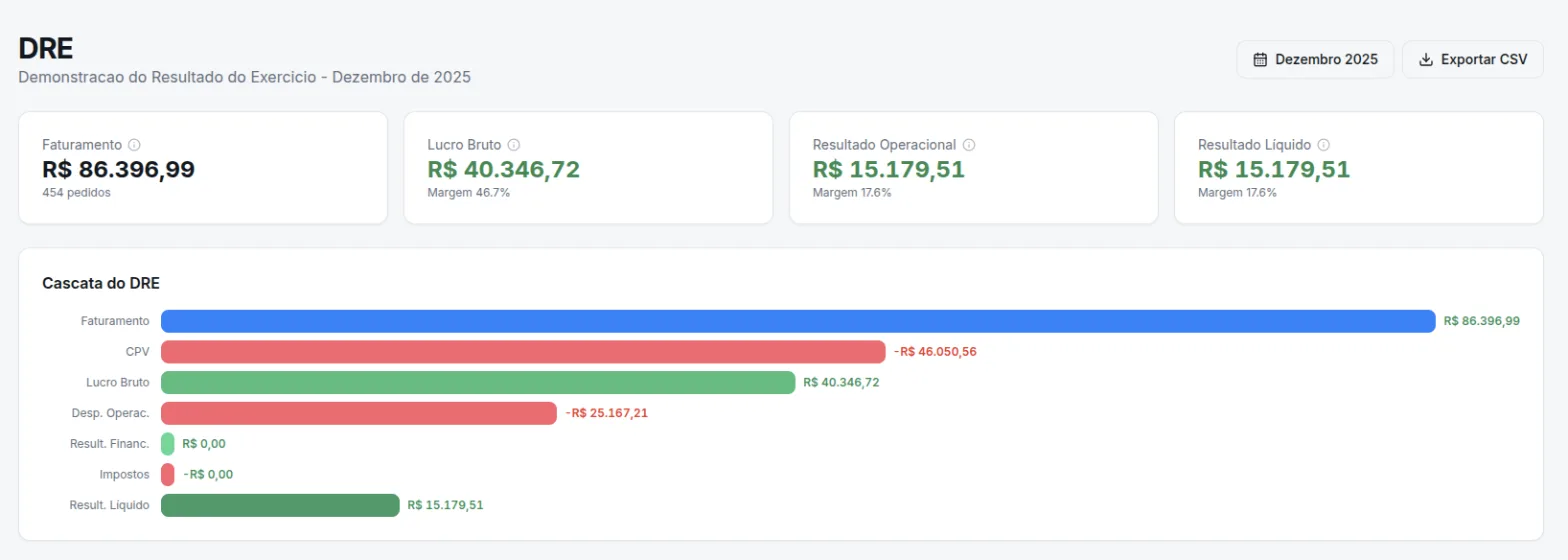This screenshot has height=560, width=1568.
Task: Click the green Lucro Bruto bar
Action: (478, 382)
